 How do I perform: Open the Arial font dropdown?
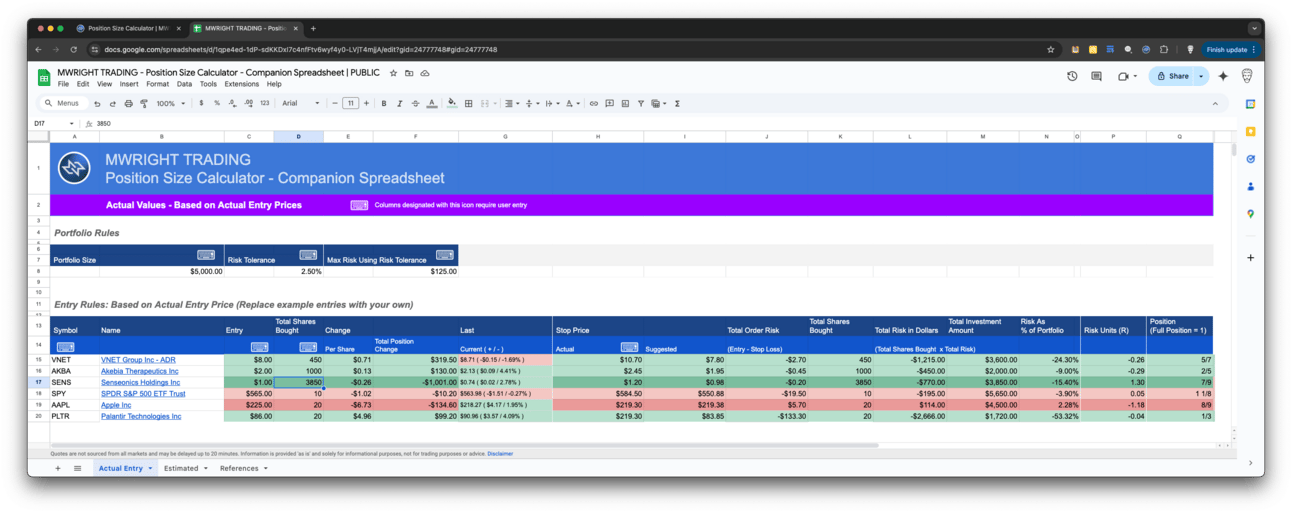point(300,103)
